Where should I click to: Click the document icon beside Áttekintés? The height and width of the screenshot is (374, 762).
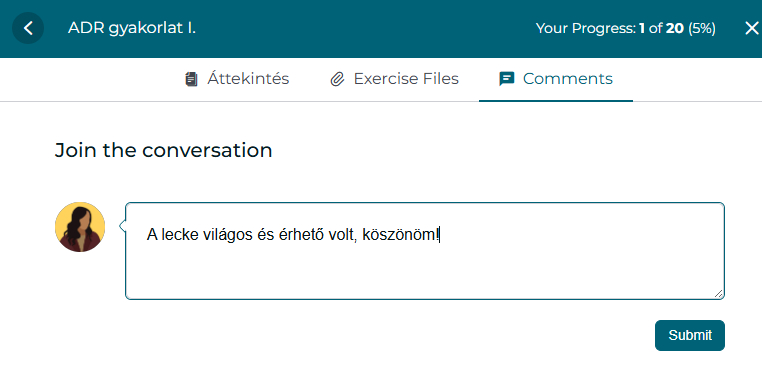(191, 79)
